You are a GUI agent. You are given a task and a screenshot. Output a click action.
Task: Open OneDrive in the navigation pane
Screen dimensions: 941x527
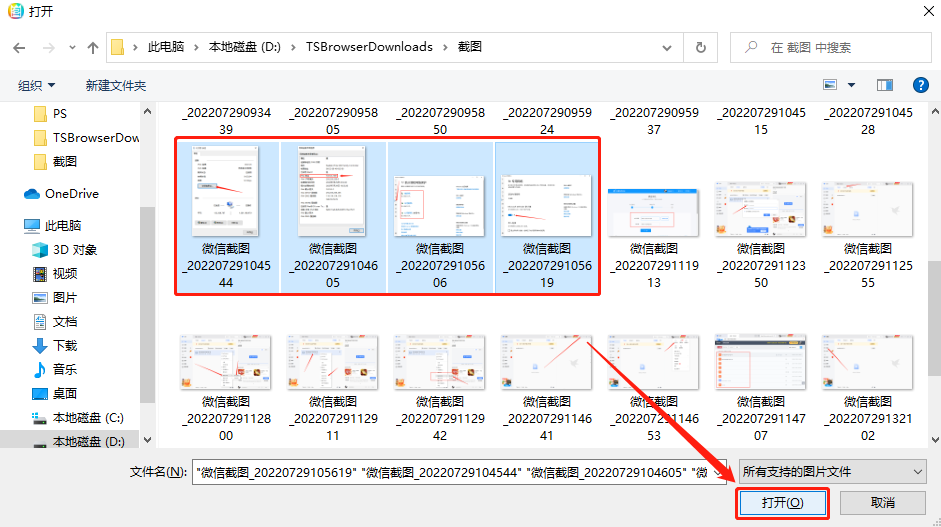point(70,193)
